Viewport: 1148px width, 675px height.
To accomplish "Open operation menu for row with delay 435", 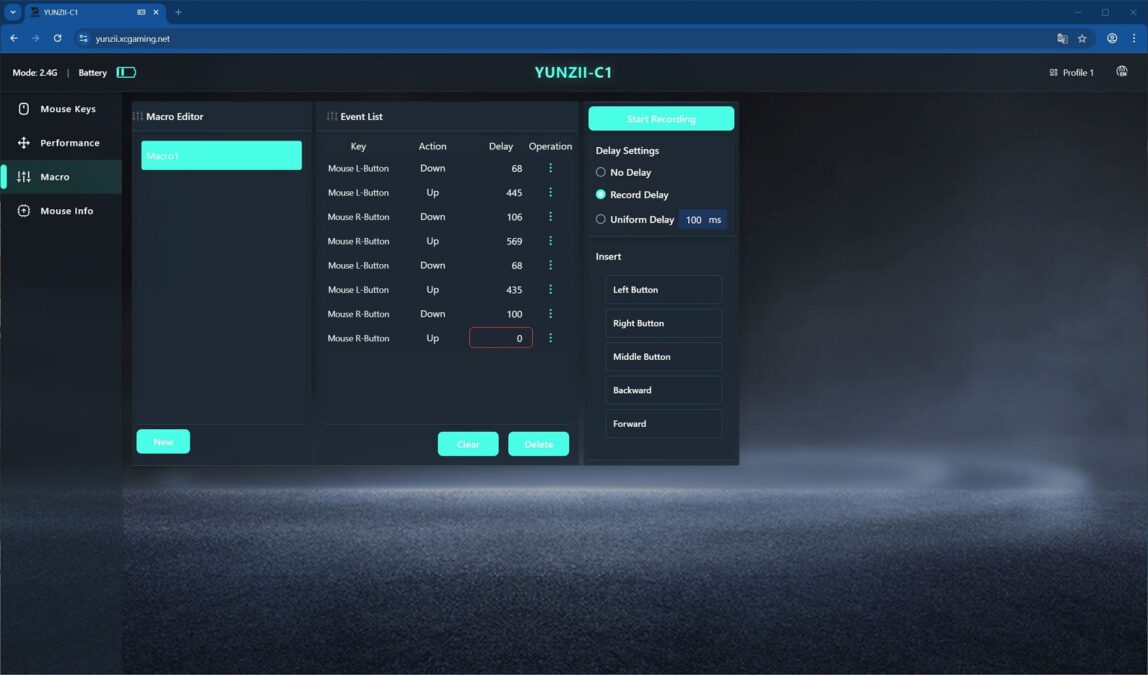I will (551, 290).
